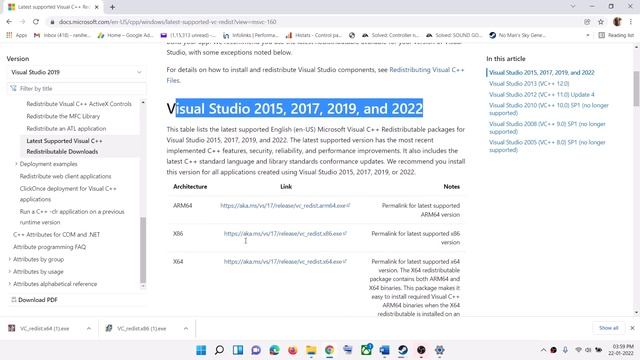Click Download PDF in the sidebar
Viewport: 640px width, 360px height.
(x=34, y=300)
